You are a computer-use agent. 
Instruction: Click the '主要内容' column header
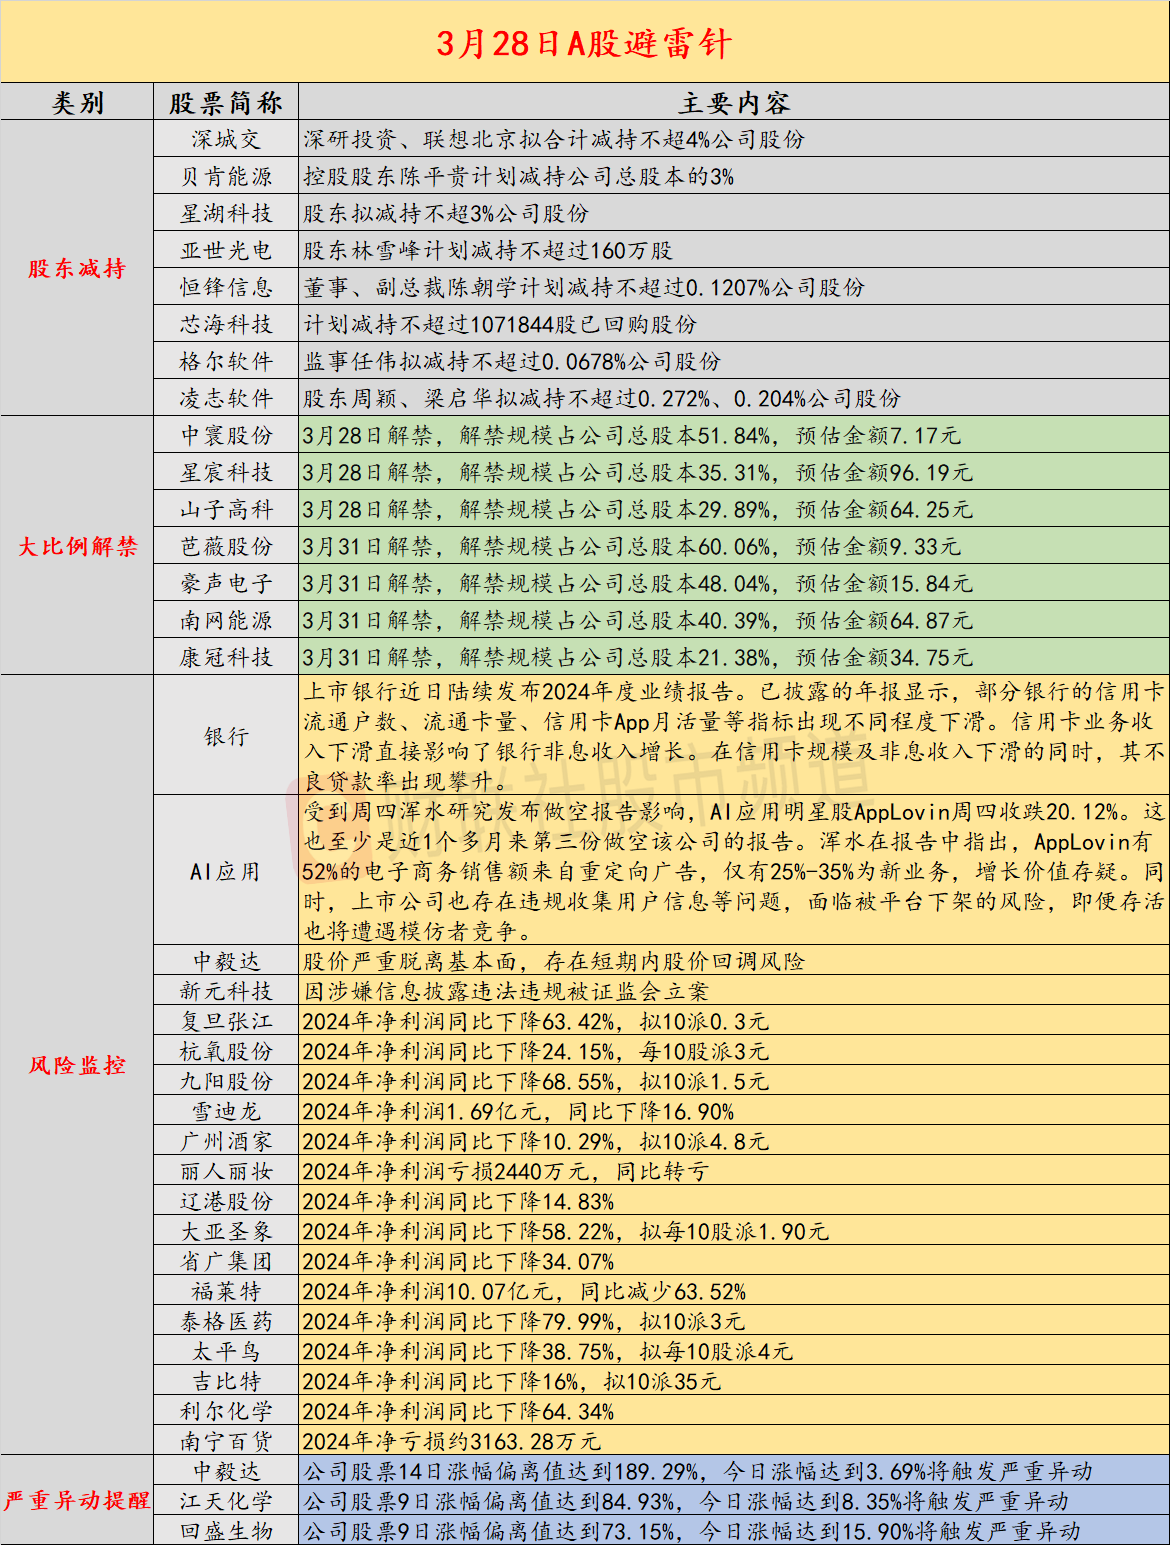point(733,103)
